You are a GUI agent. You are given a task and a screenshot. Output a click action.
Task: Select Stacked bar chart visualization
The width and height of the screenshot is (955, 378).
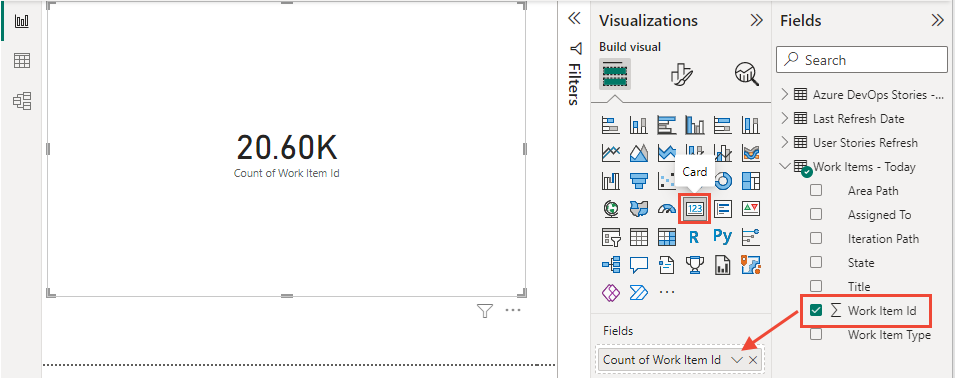coord(610,125)
